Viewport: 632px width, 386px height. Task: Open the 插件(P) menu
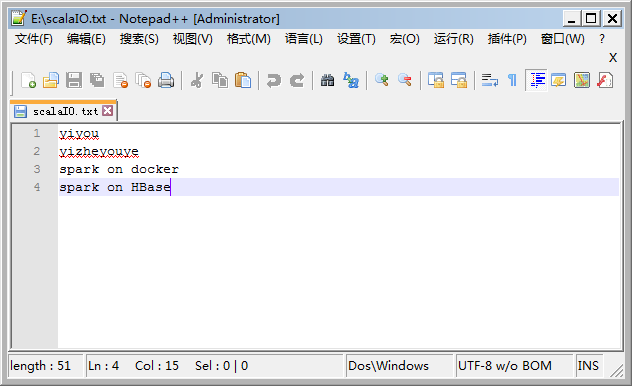(507, 39)
